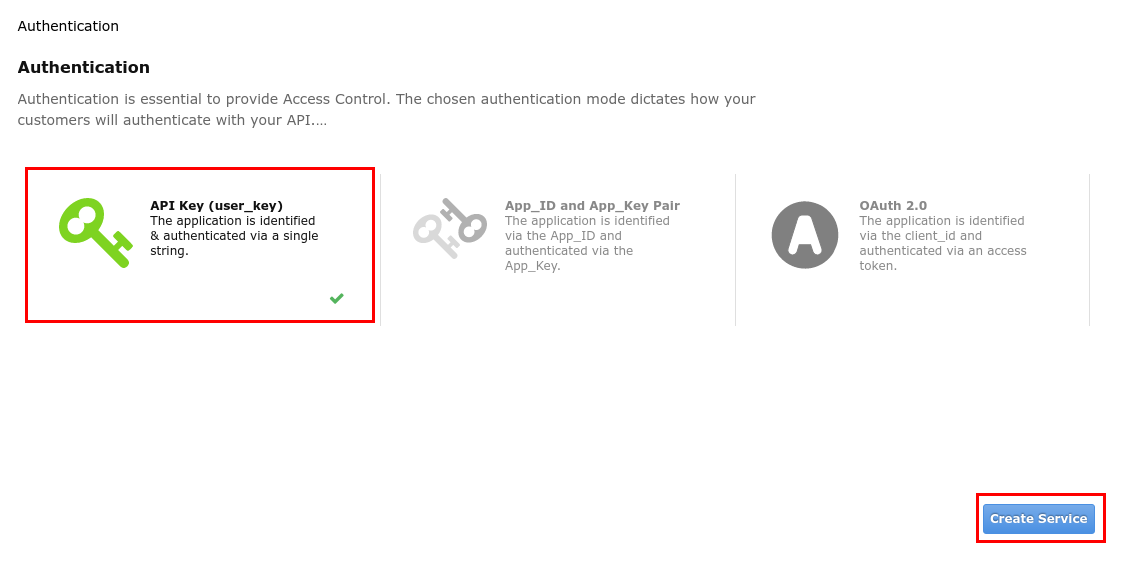
Task: Click the divider between App_ID and OAuth cards
Action: (x=735, y=250)
